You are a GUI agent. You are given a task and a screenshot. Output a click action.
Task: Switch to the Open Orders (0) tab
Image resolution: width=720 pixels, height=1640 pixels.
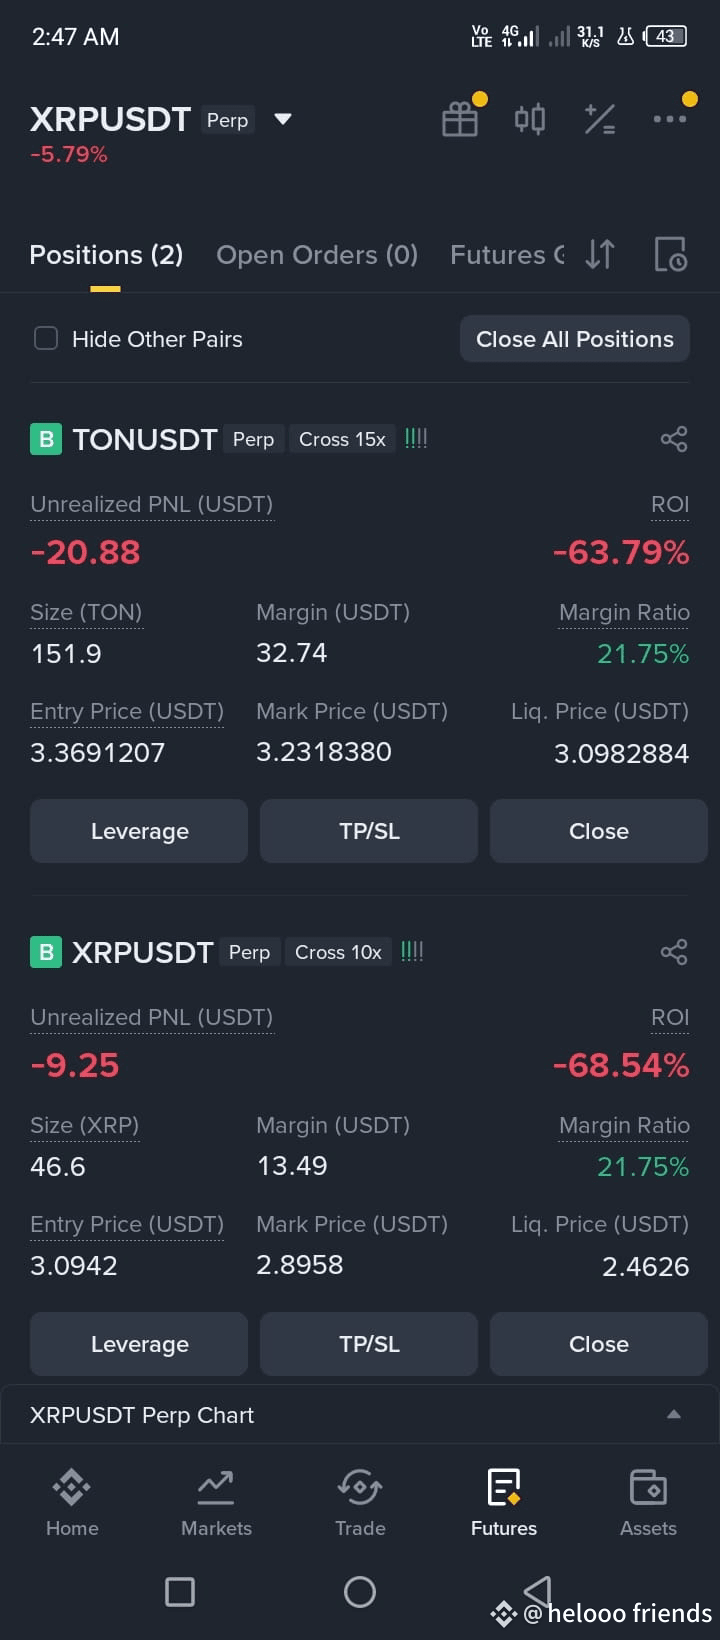[317, 255]
